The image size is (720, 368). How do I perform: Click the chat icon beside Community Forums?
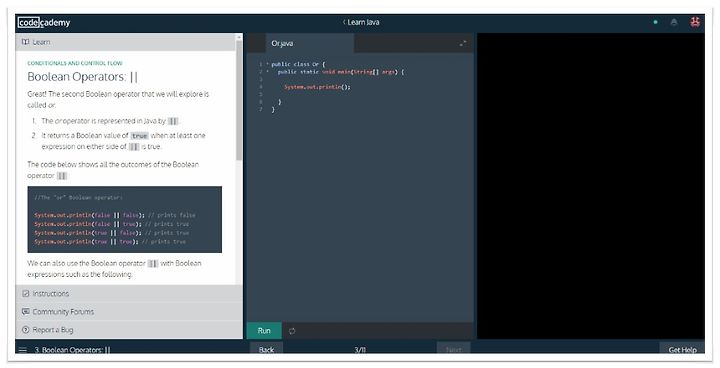click(26, 311)
